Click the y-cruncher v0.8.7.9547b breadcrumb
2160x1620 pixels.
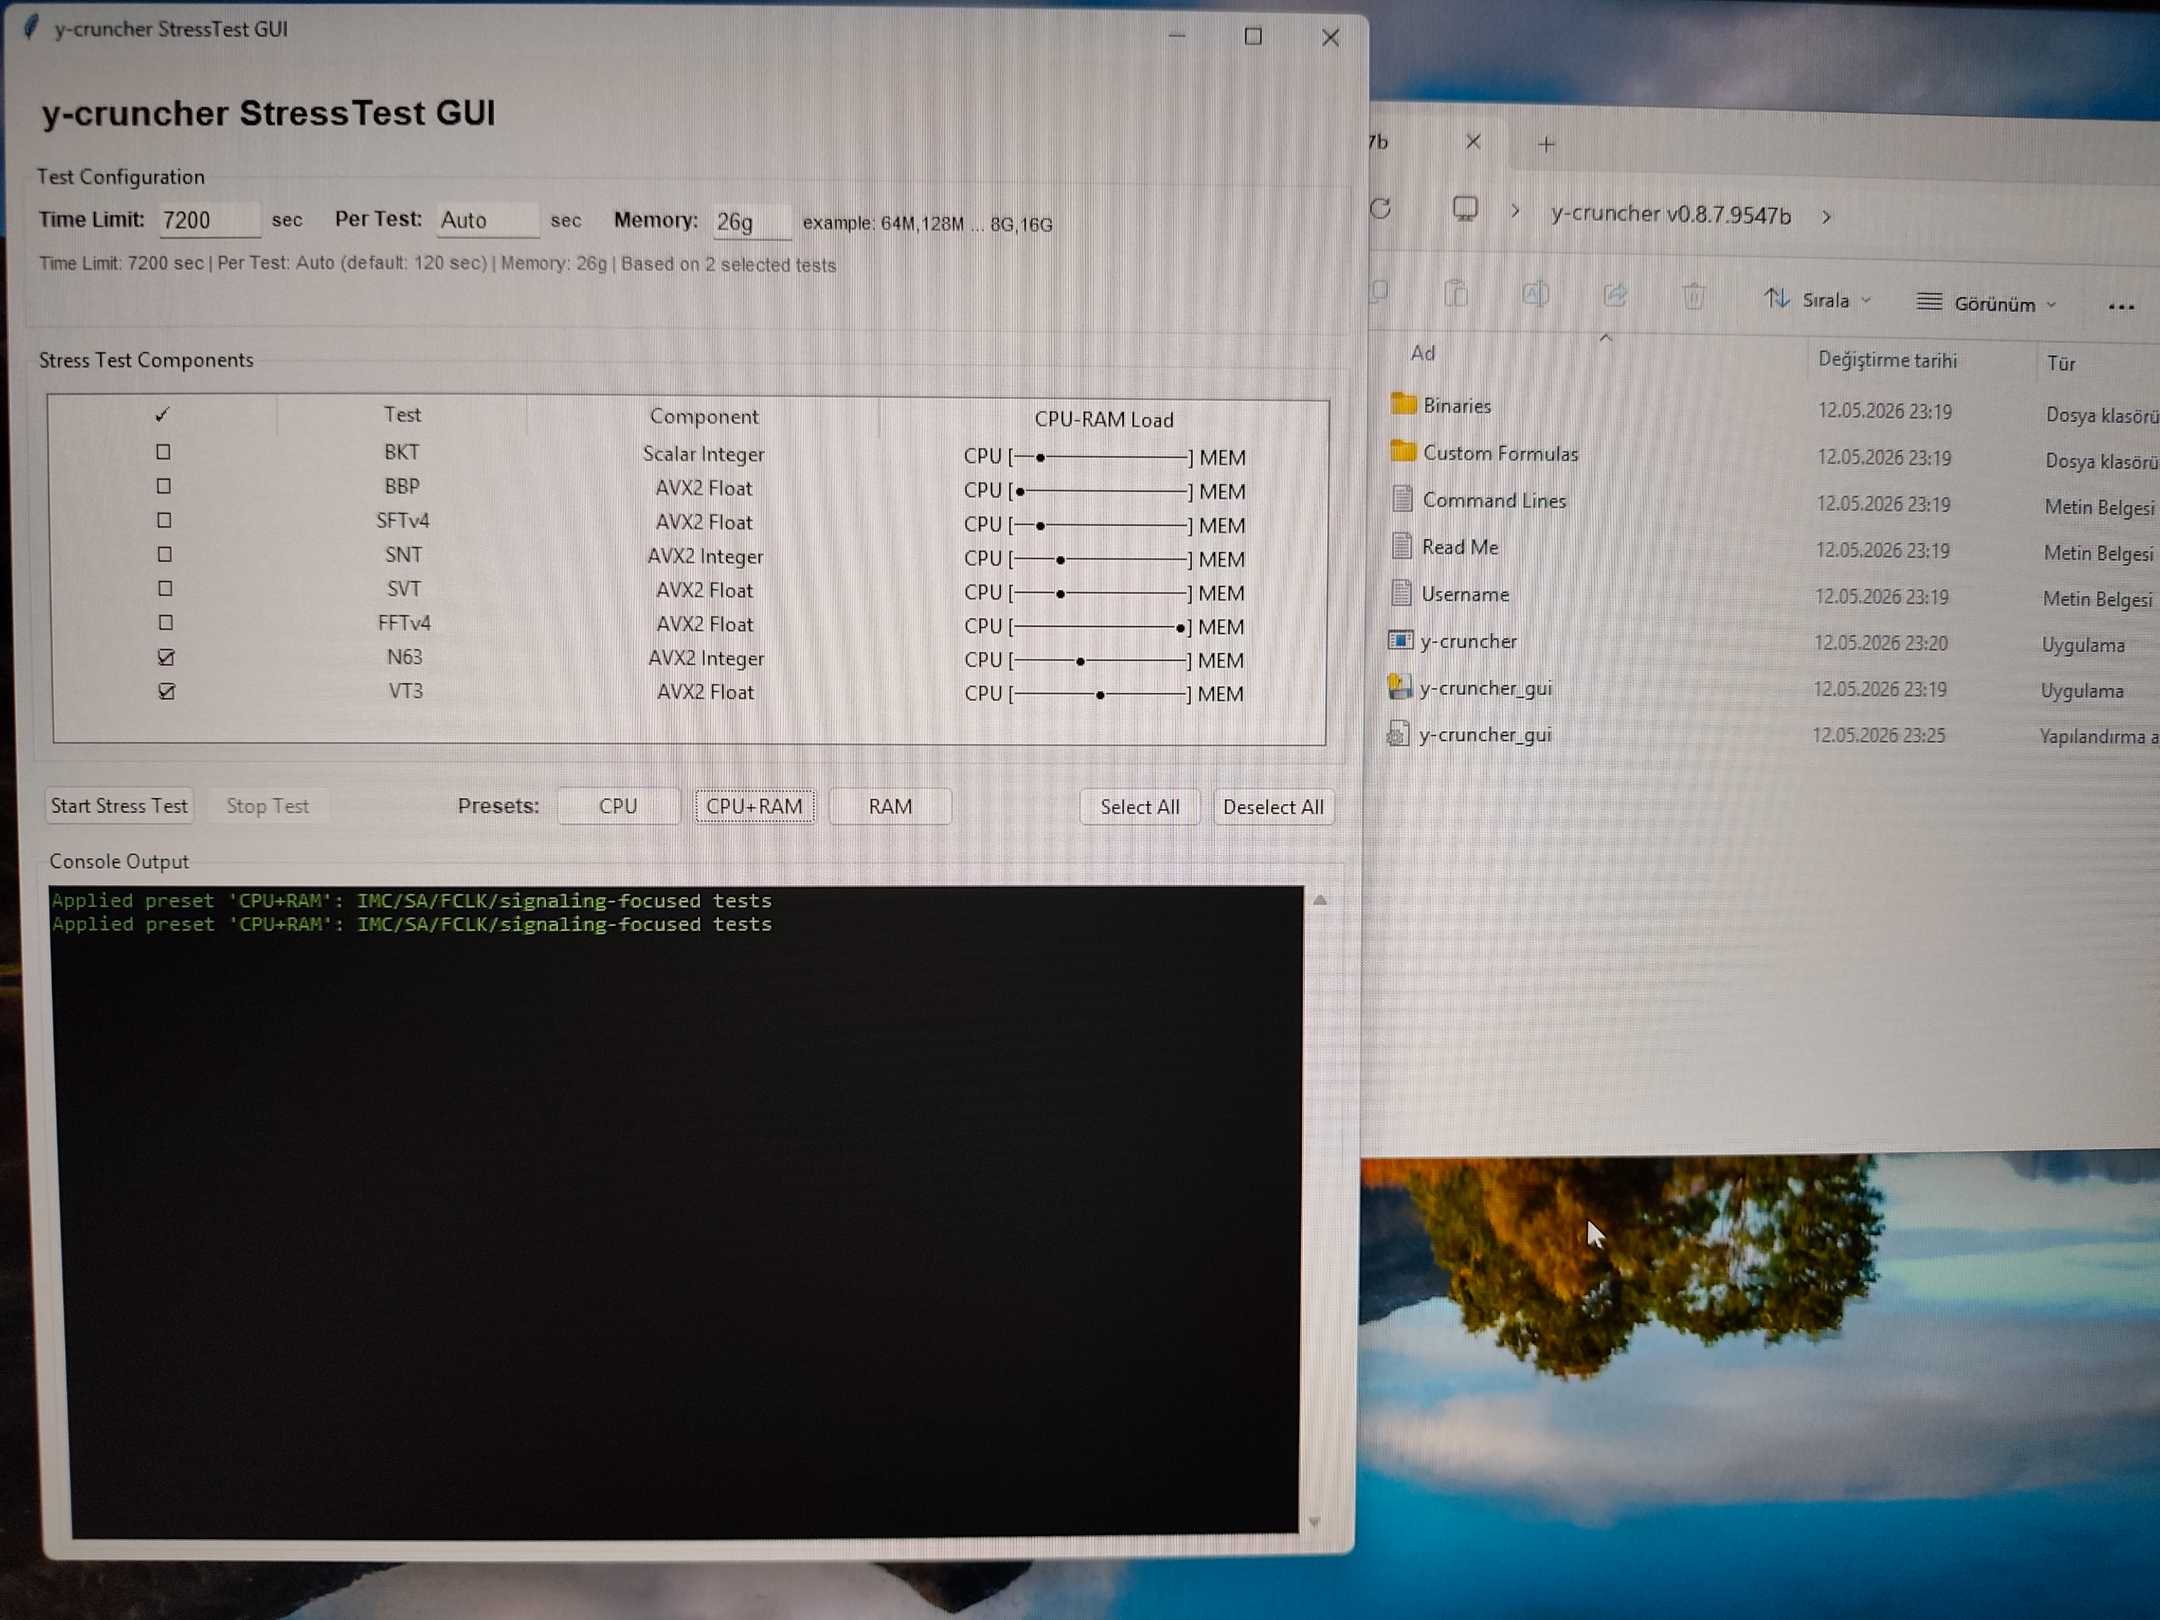[x=1671, y=214]
